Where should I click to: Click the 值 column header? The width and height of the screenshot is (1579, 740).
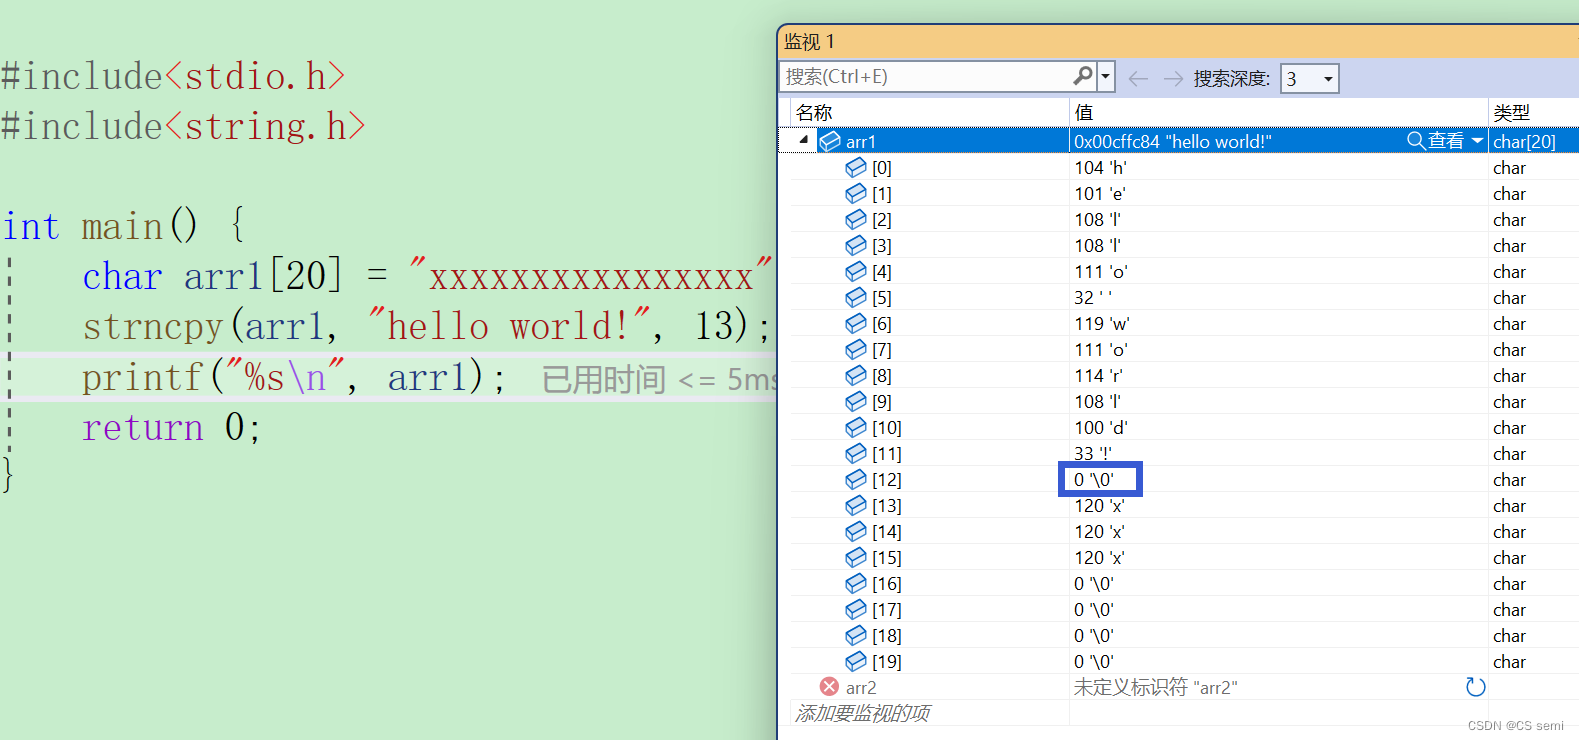click(x=1084, y=112)
